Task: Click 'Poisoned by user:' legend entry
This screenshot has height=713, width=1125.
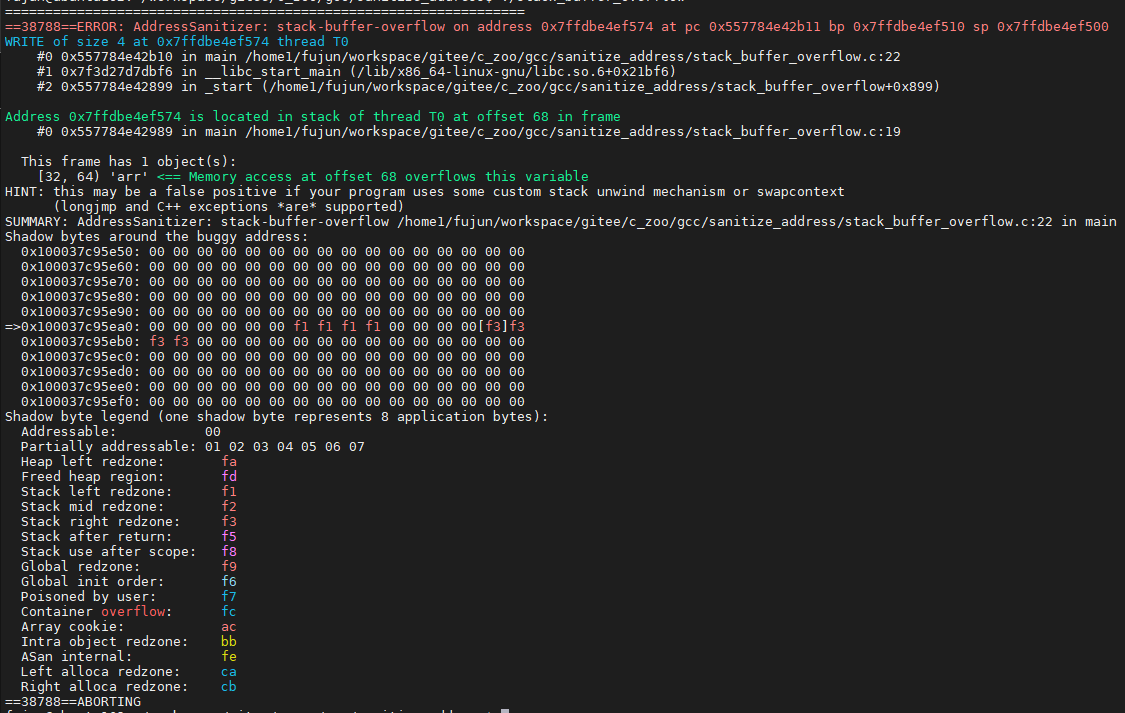Action: click(88, 597)
